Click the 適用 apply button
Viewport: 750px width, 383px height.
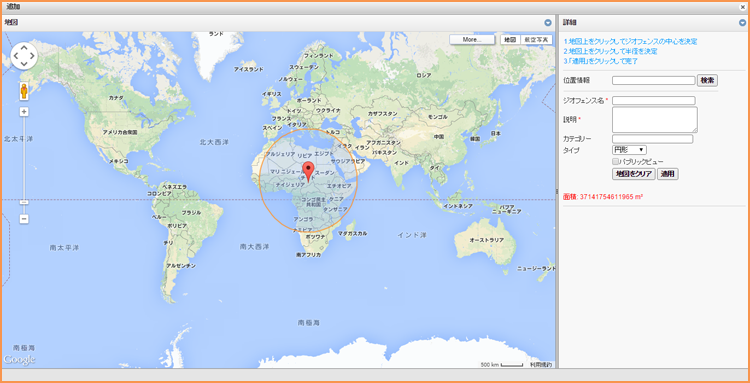coord(668,174)
